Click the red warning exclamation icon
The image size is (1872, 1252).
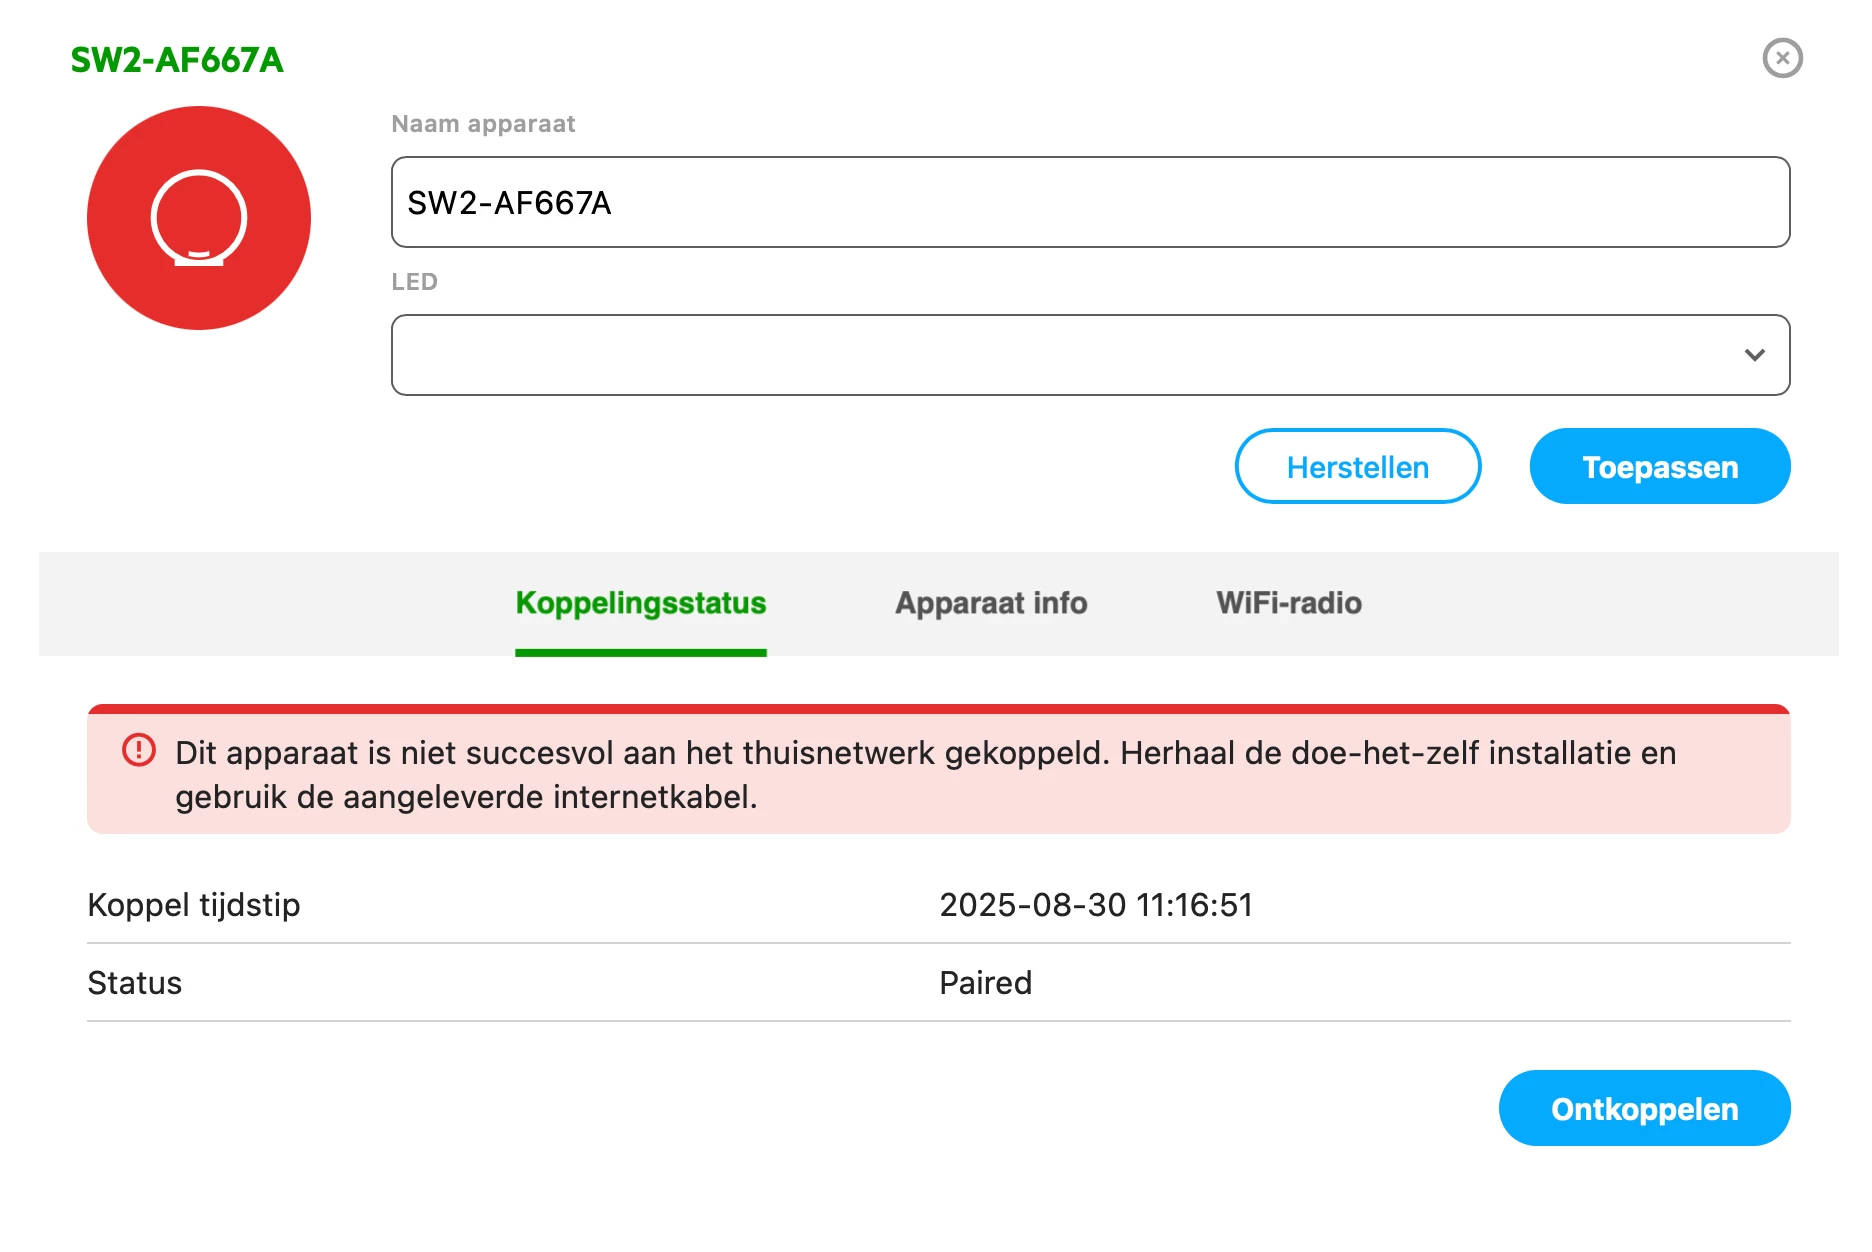[x=139, y=750]
